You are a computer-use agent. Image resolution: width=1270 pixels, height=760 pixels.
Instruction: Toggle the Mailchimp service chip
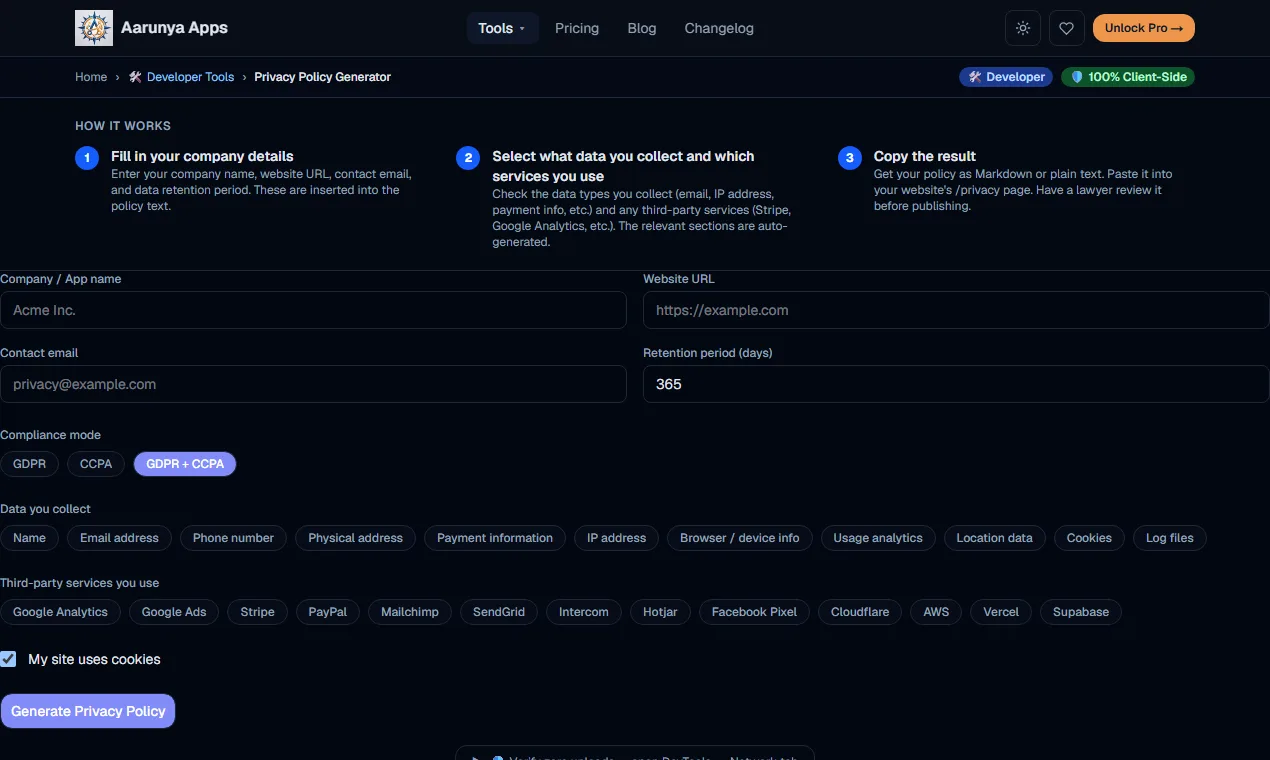pos(410,612)
